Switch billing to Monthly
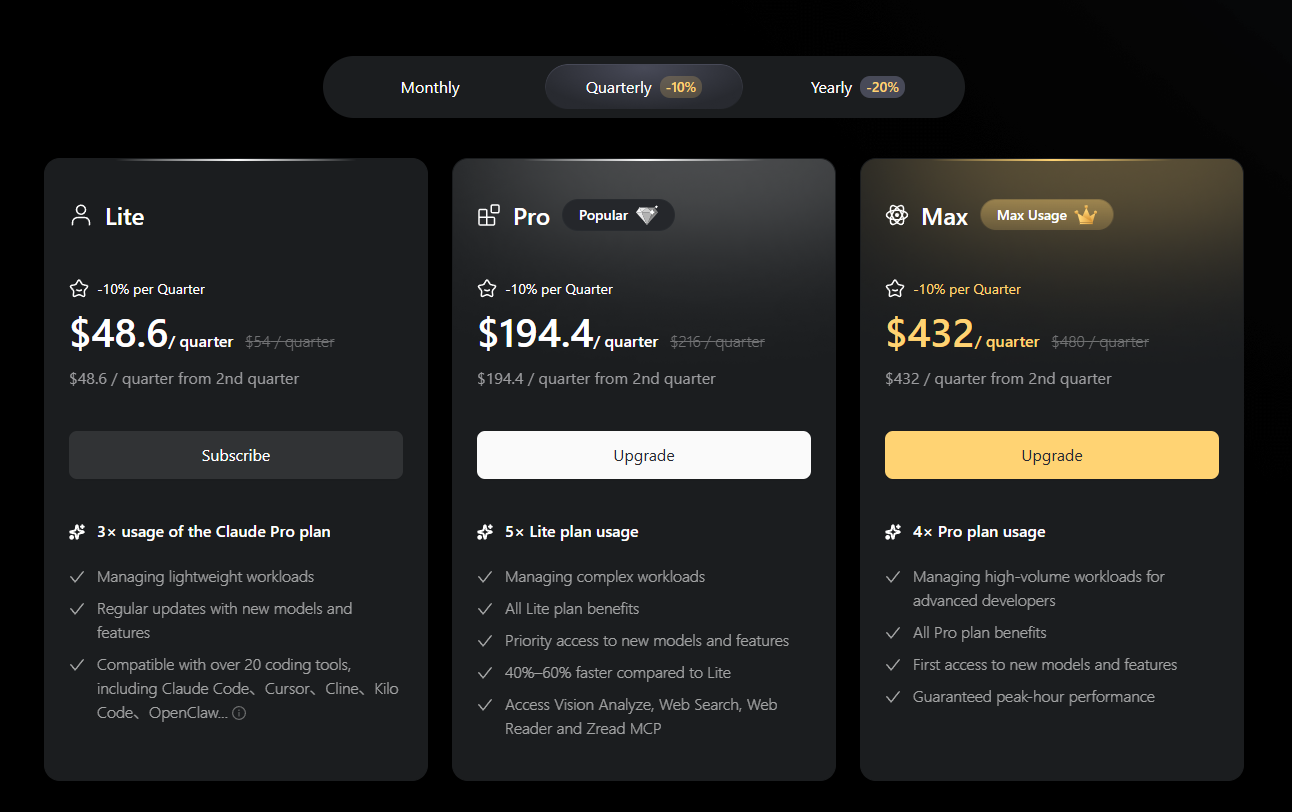The height and width of the screenshot is (812, 1292). [430, 87]
